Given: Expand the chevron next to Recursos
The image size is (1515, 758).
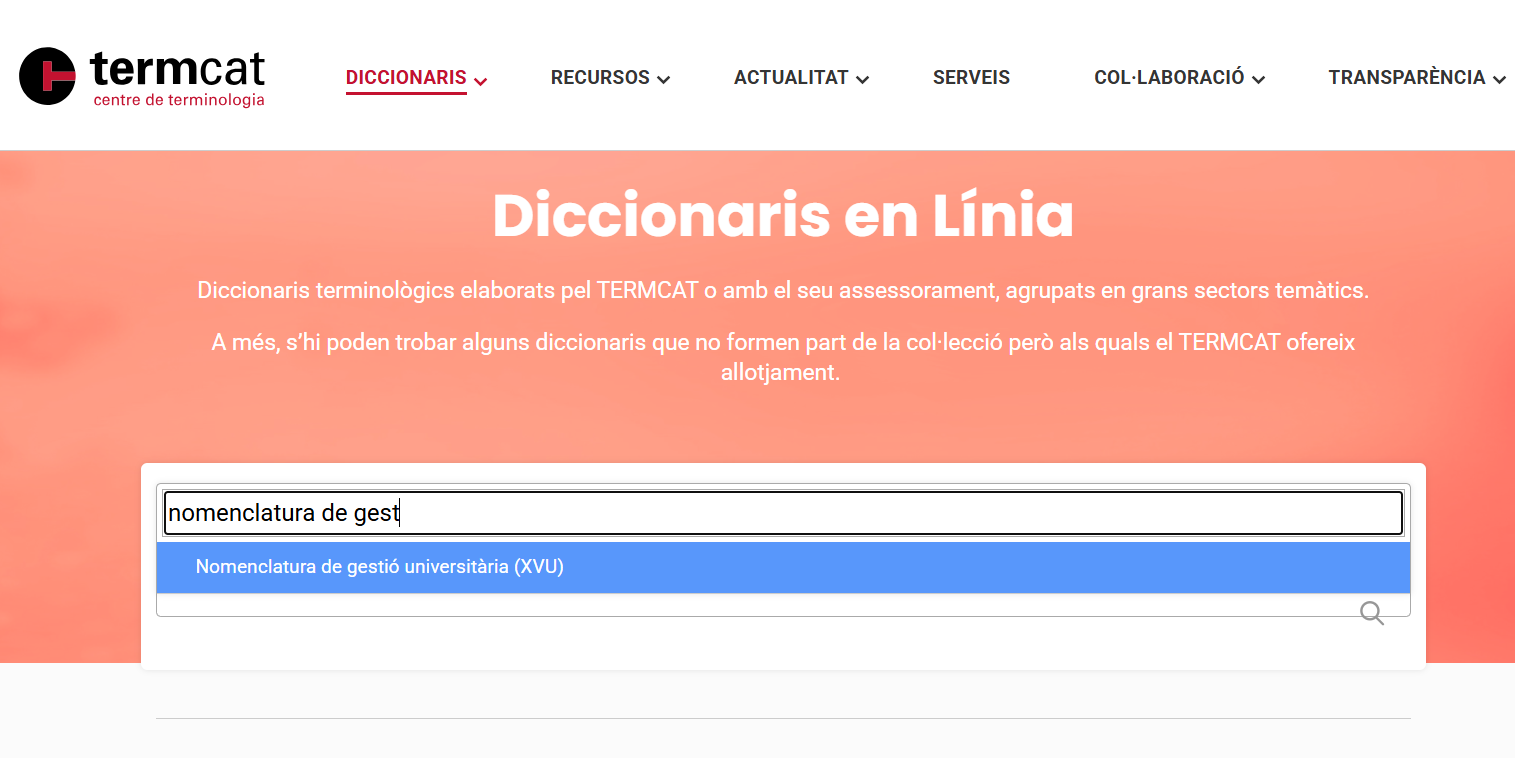Looking at the screenshot, I should tap(664, 80).
